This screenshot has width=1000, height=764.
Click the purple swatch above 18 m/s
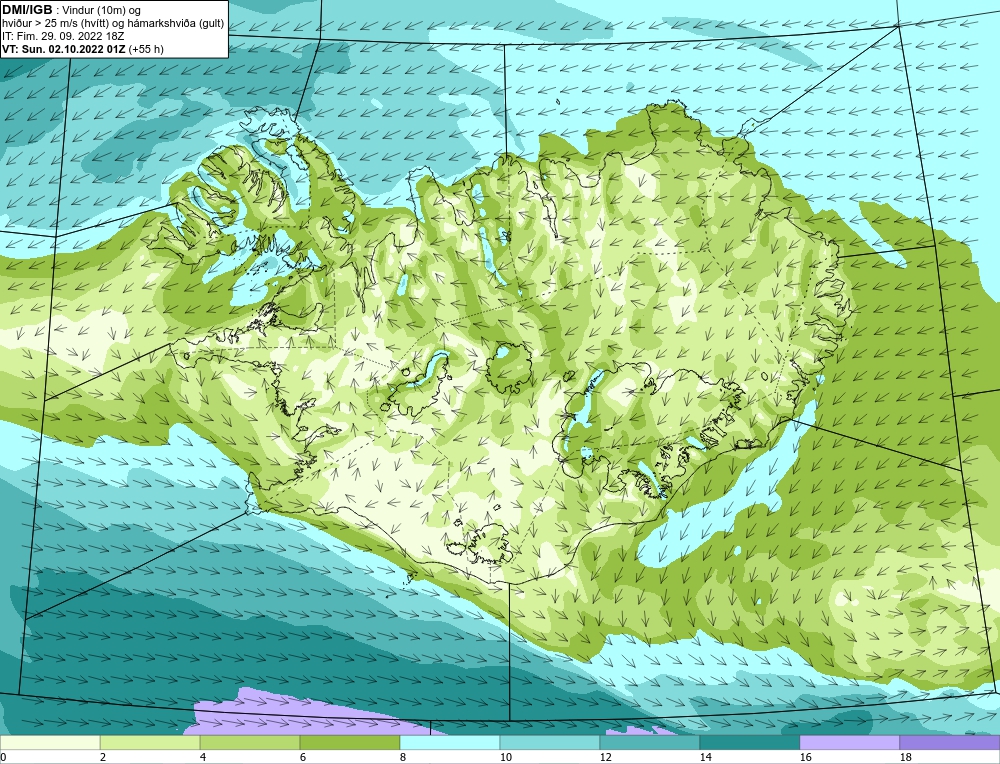pos(950,743)
